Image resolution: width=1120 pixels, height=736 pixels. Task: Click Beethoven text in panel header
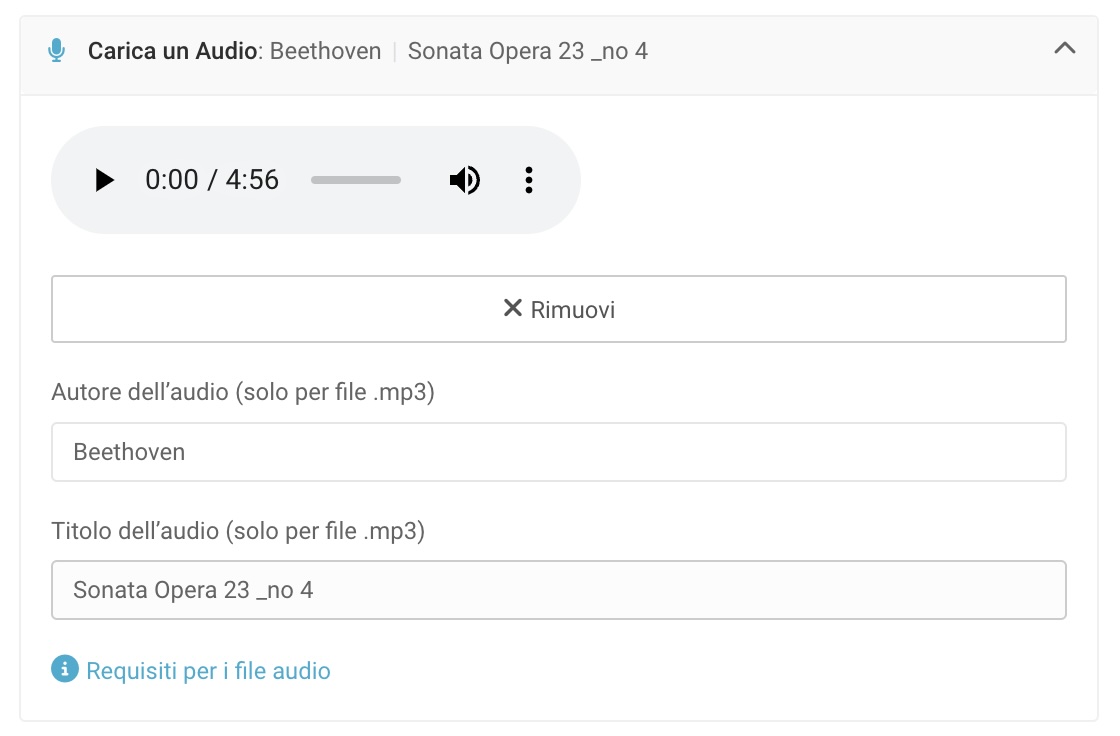[x=325, y=51]
